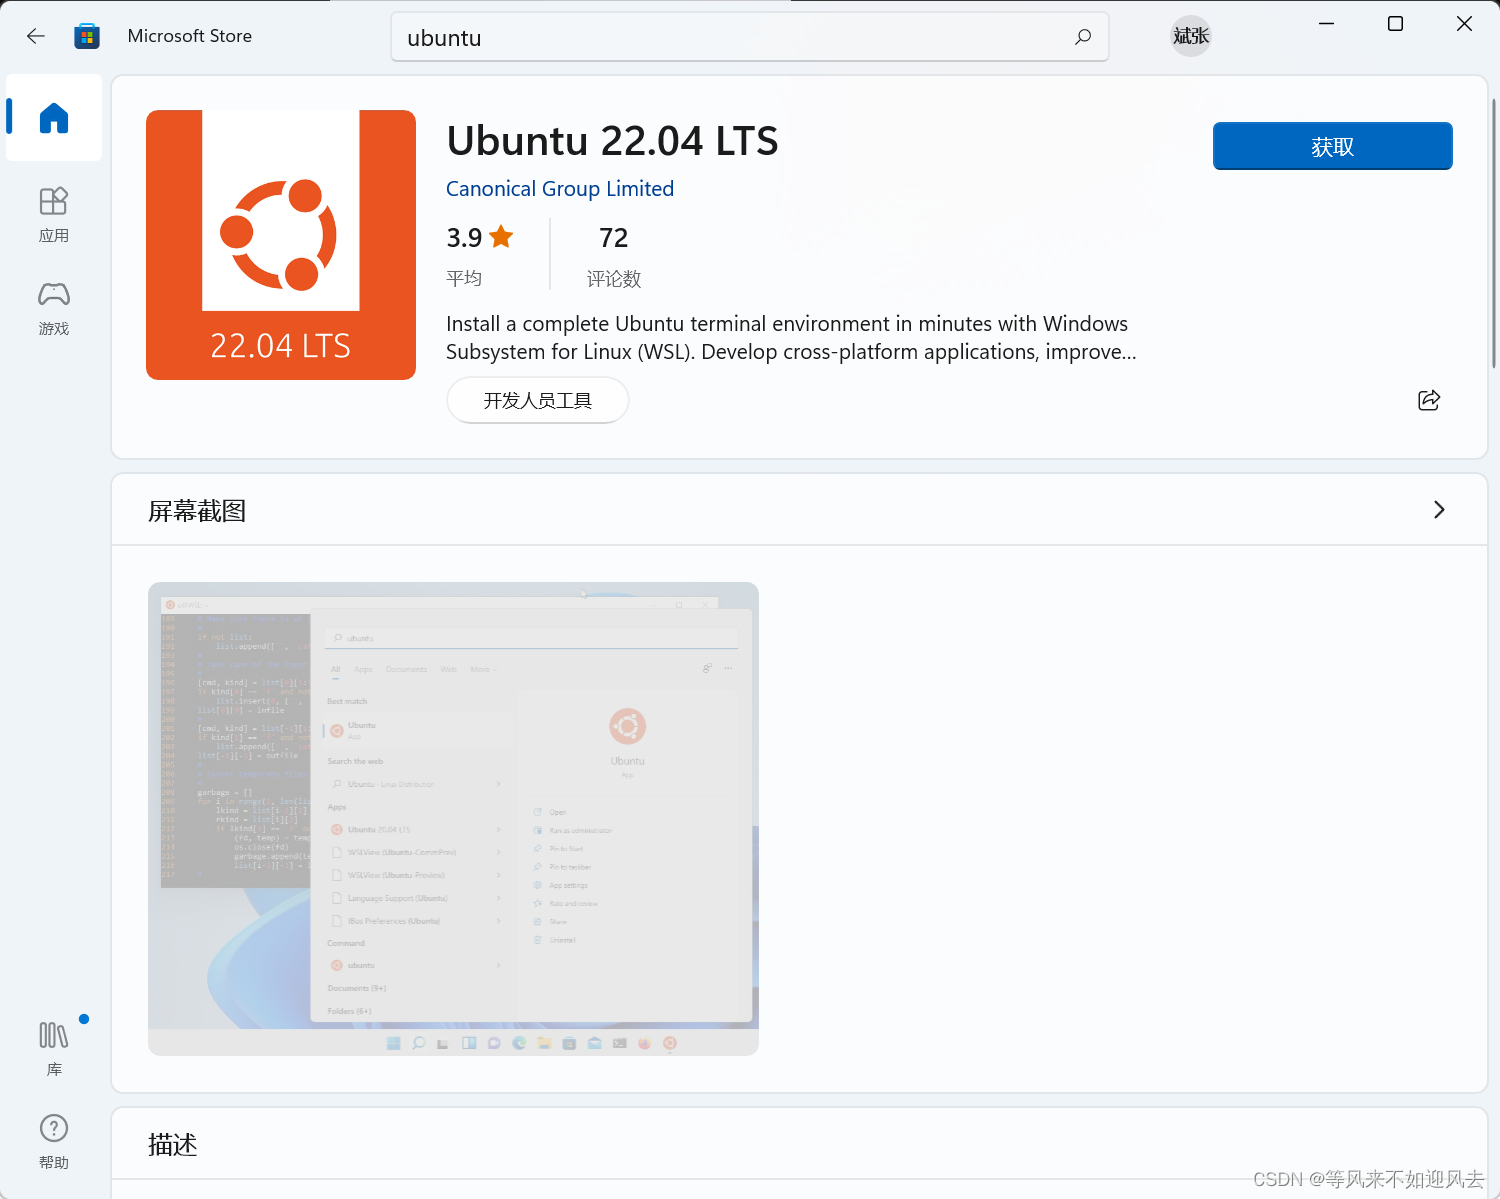The image size is (1500, 1199).
Task: Expand the 屏幕截图 screenshots section
Action: tap(1439, 510)
